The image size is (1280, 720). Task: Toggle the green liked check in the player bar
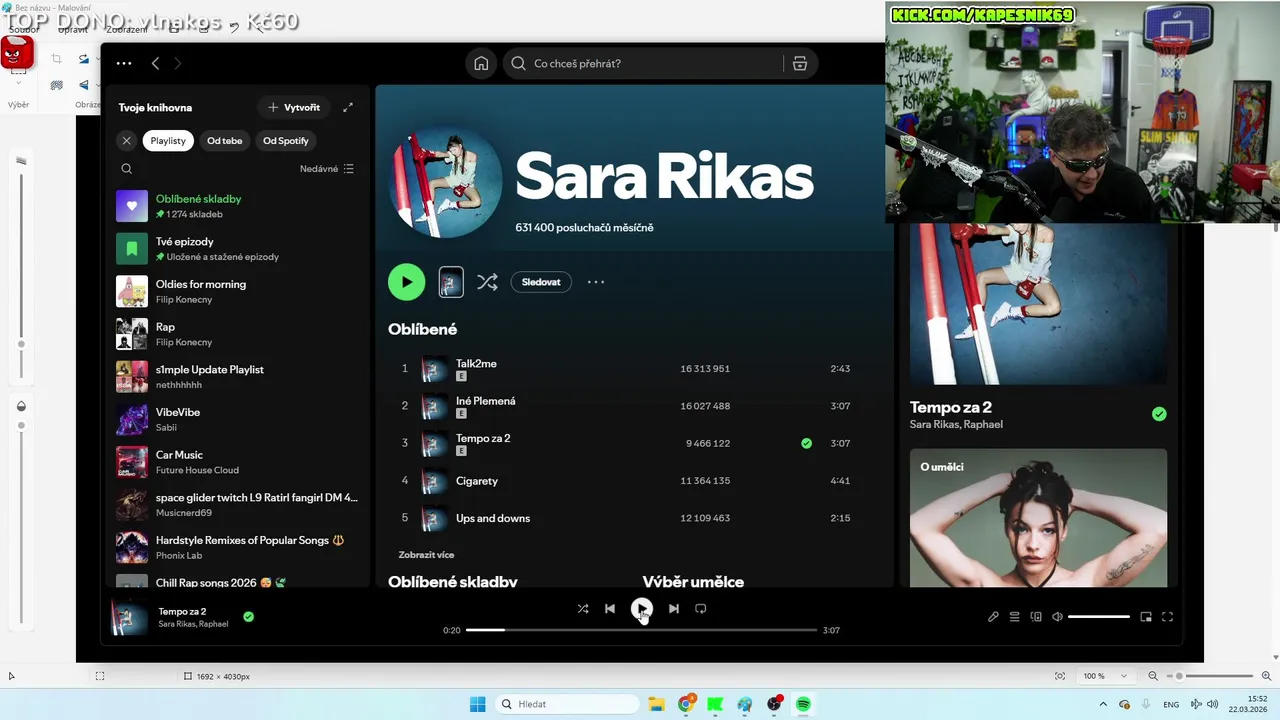point(248,617)
